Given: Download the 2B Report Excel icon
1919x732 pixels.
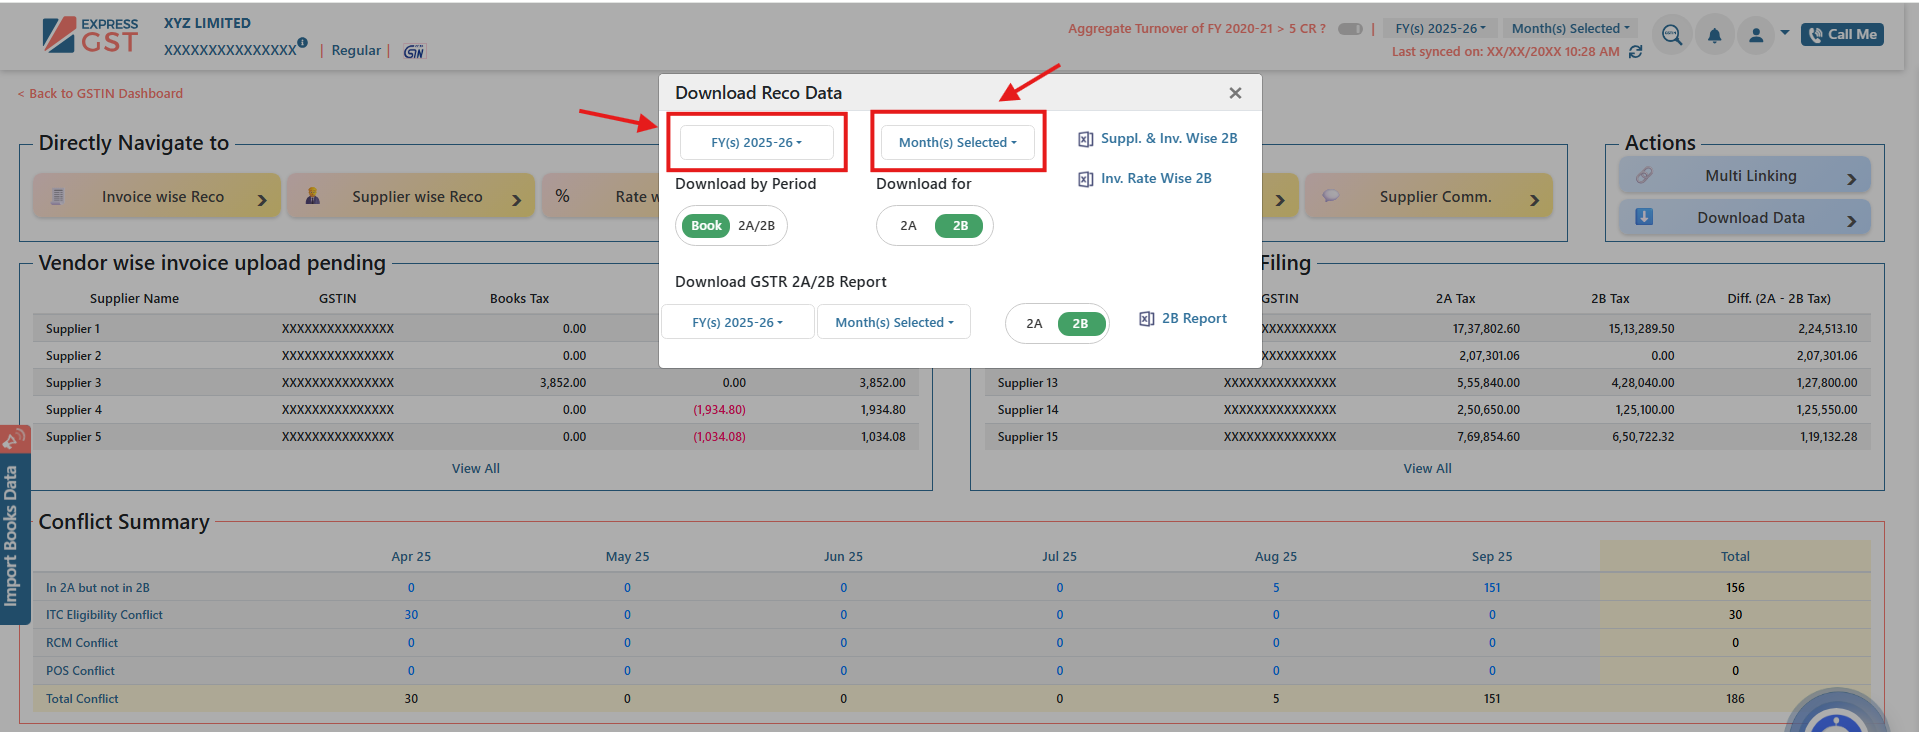Looking at the screenshot, I should [x=1147, y=319].
